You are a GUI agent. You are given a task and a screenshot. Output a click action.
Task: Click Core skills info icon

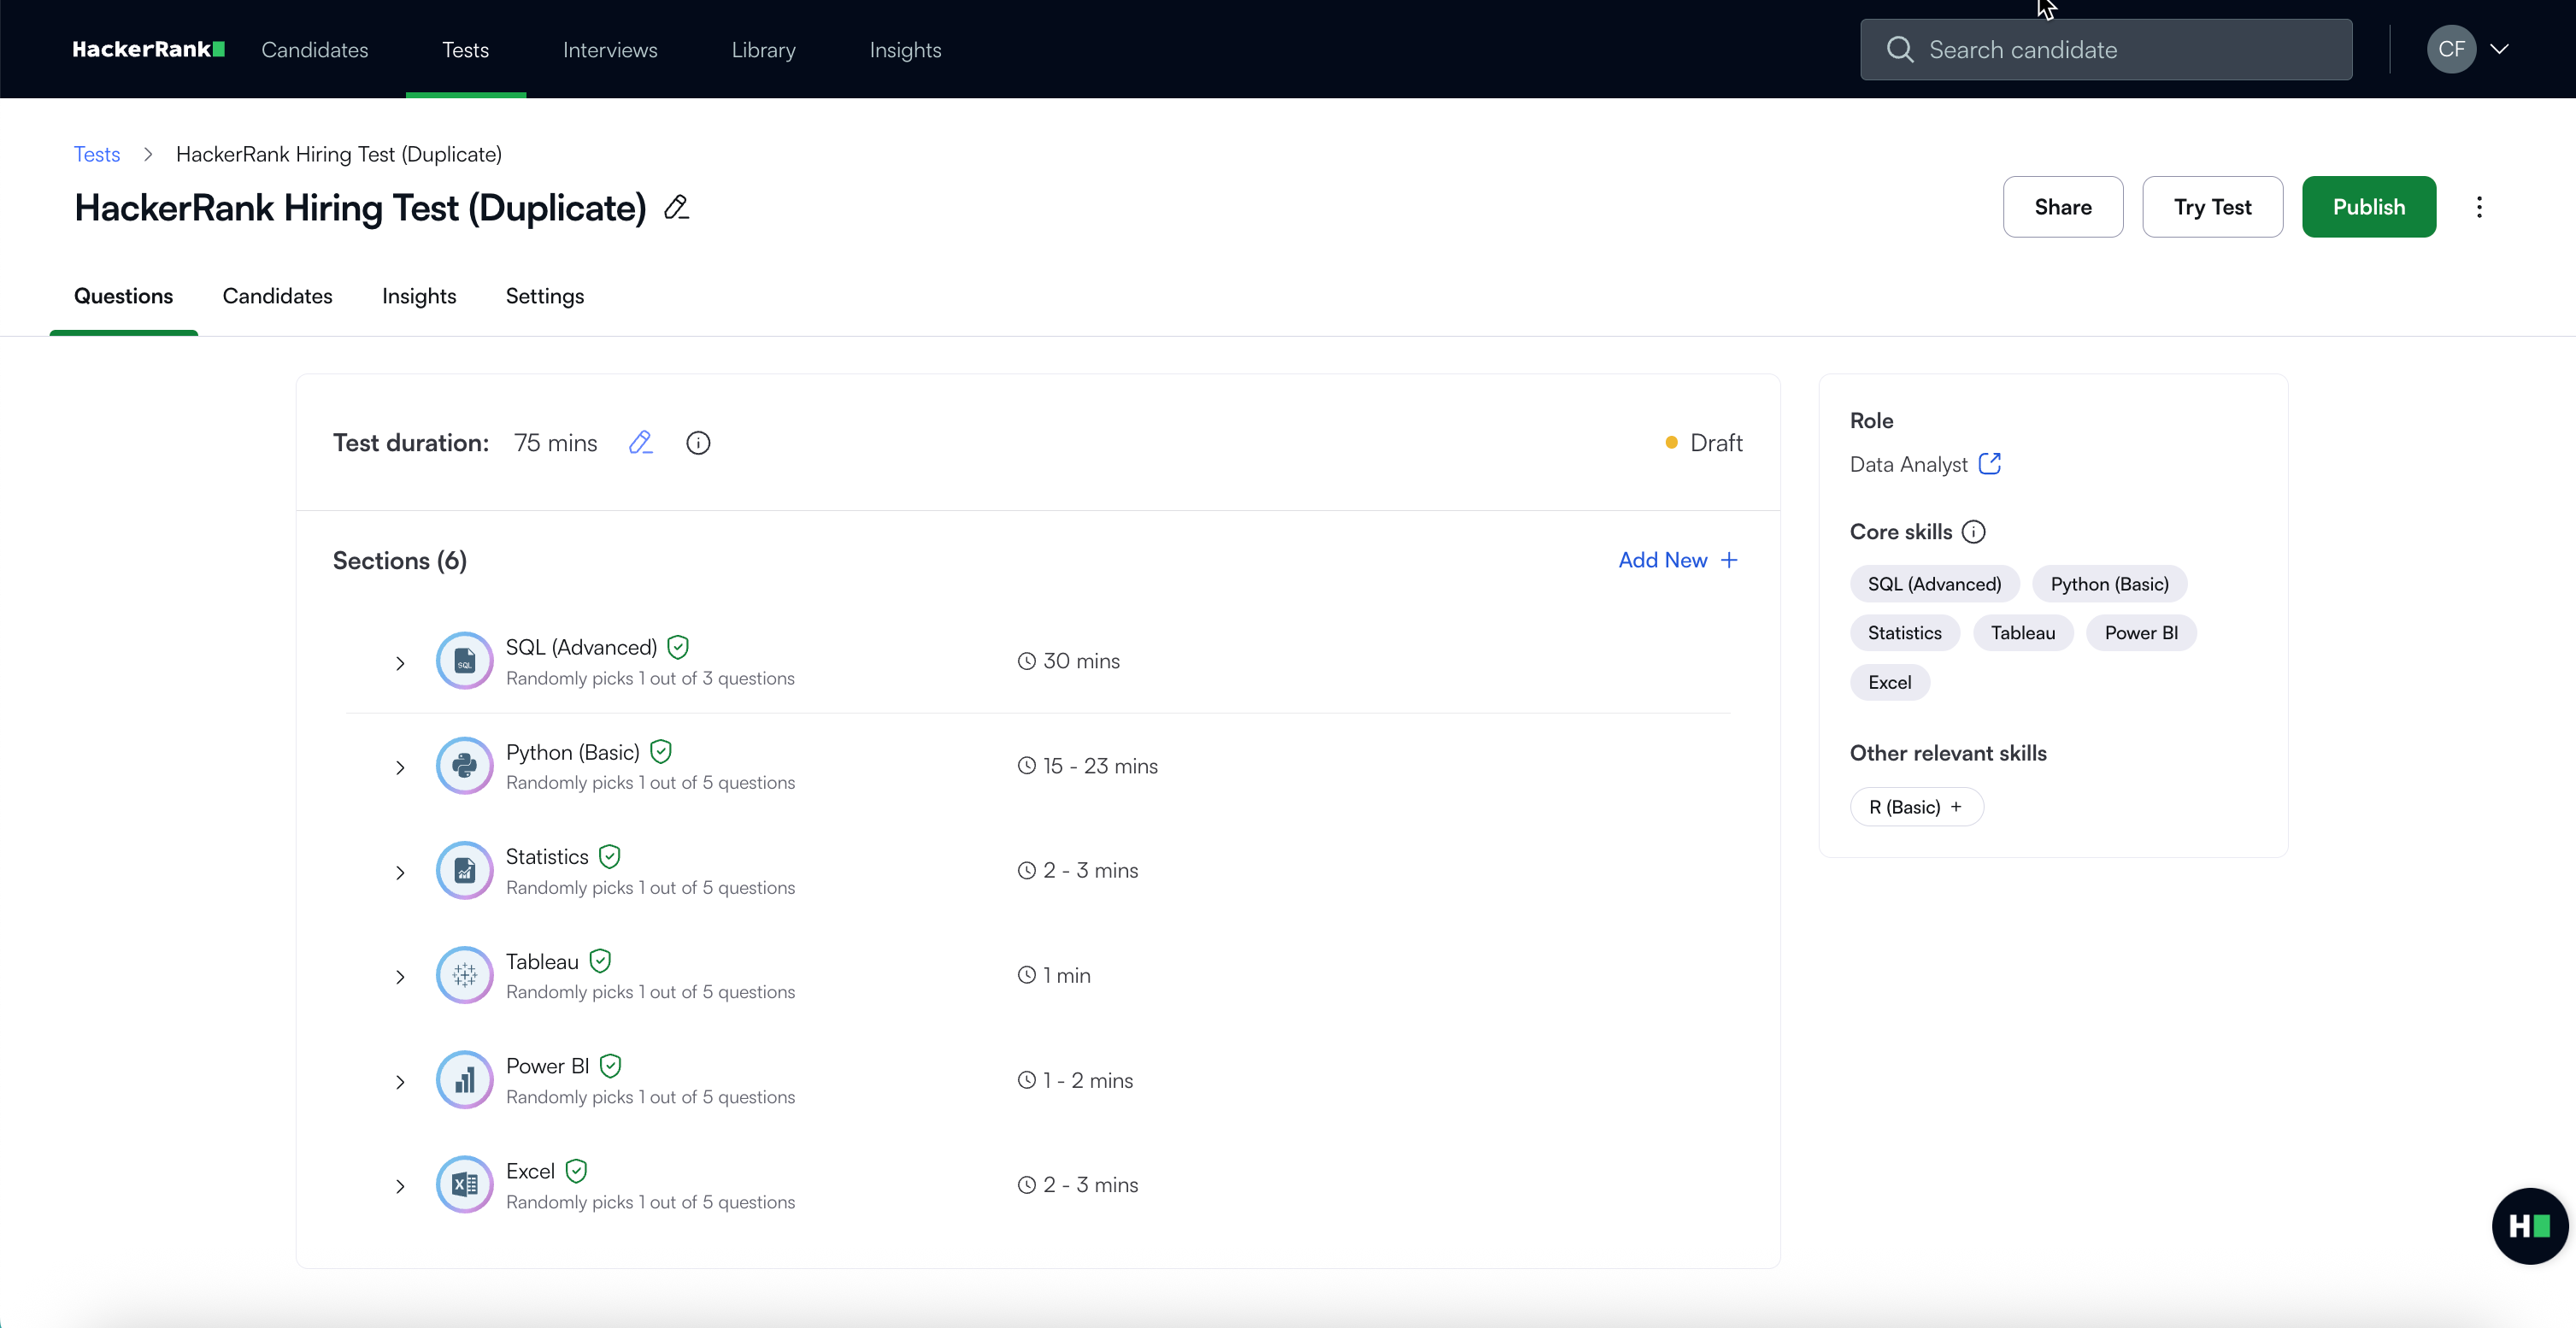pyautogui.click(x=1973, y=532)
